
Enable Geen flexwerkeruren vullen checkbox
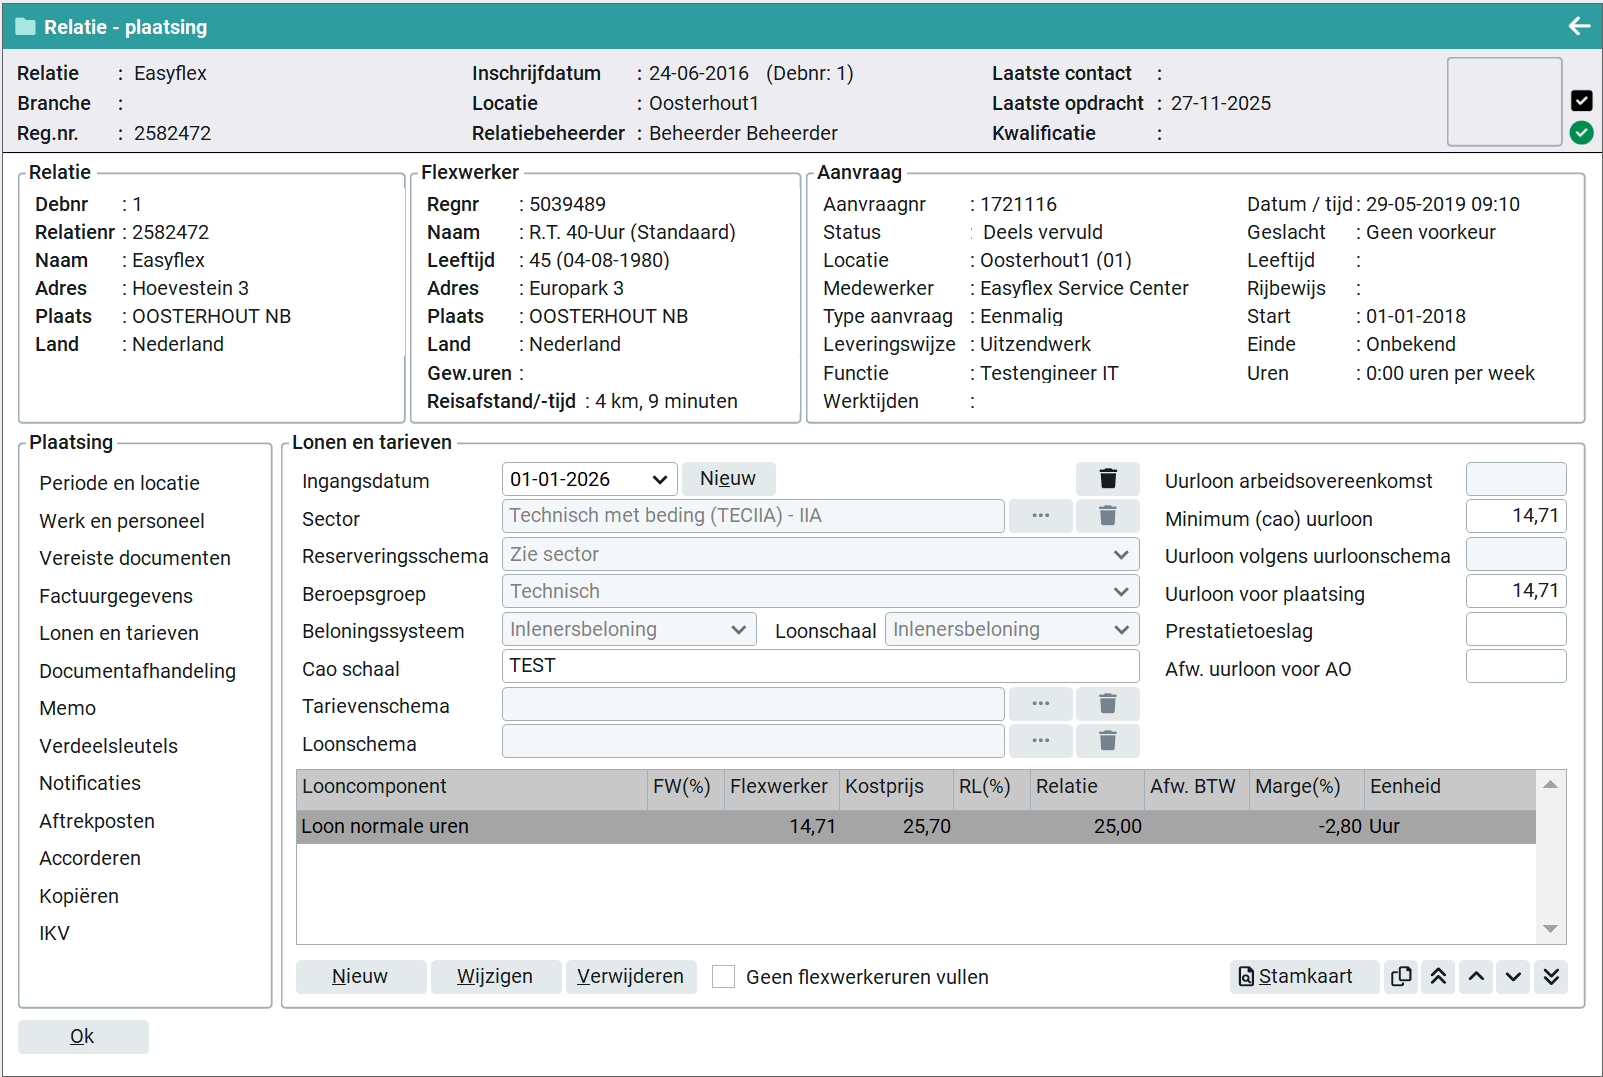[x=723, y=977]
